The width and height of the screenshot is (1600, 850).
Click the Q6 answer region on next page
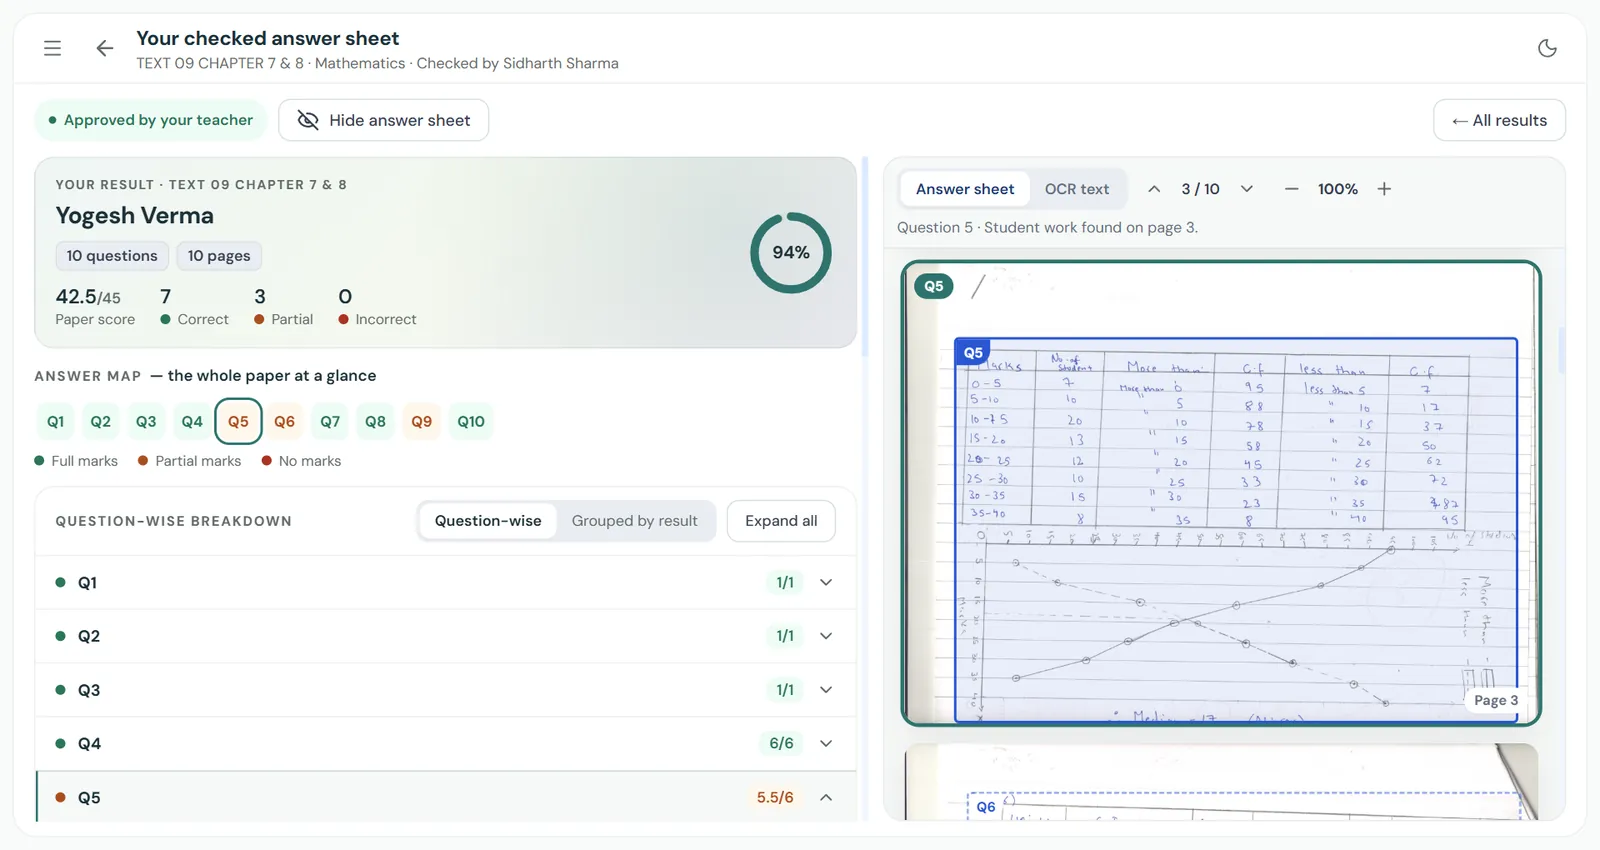1244,806
